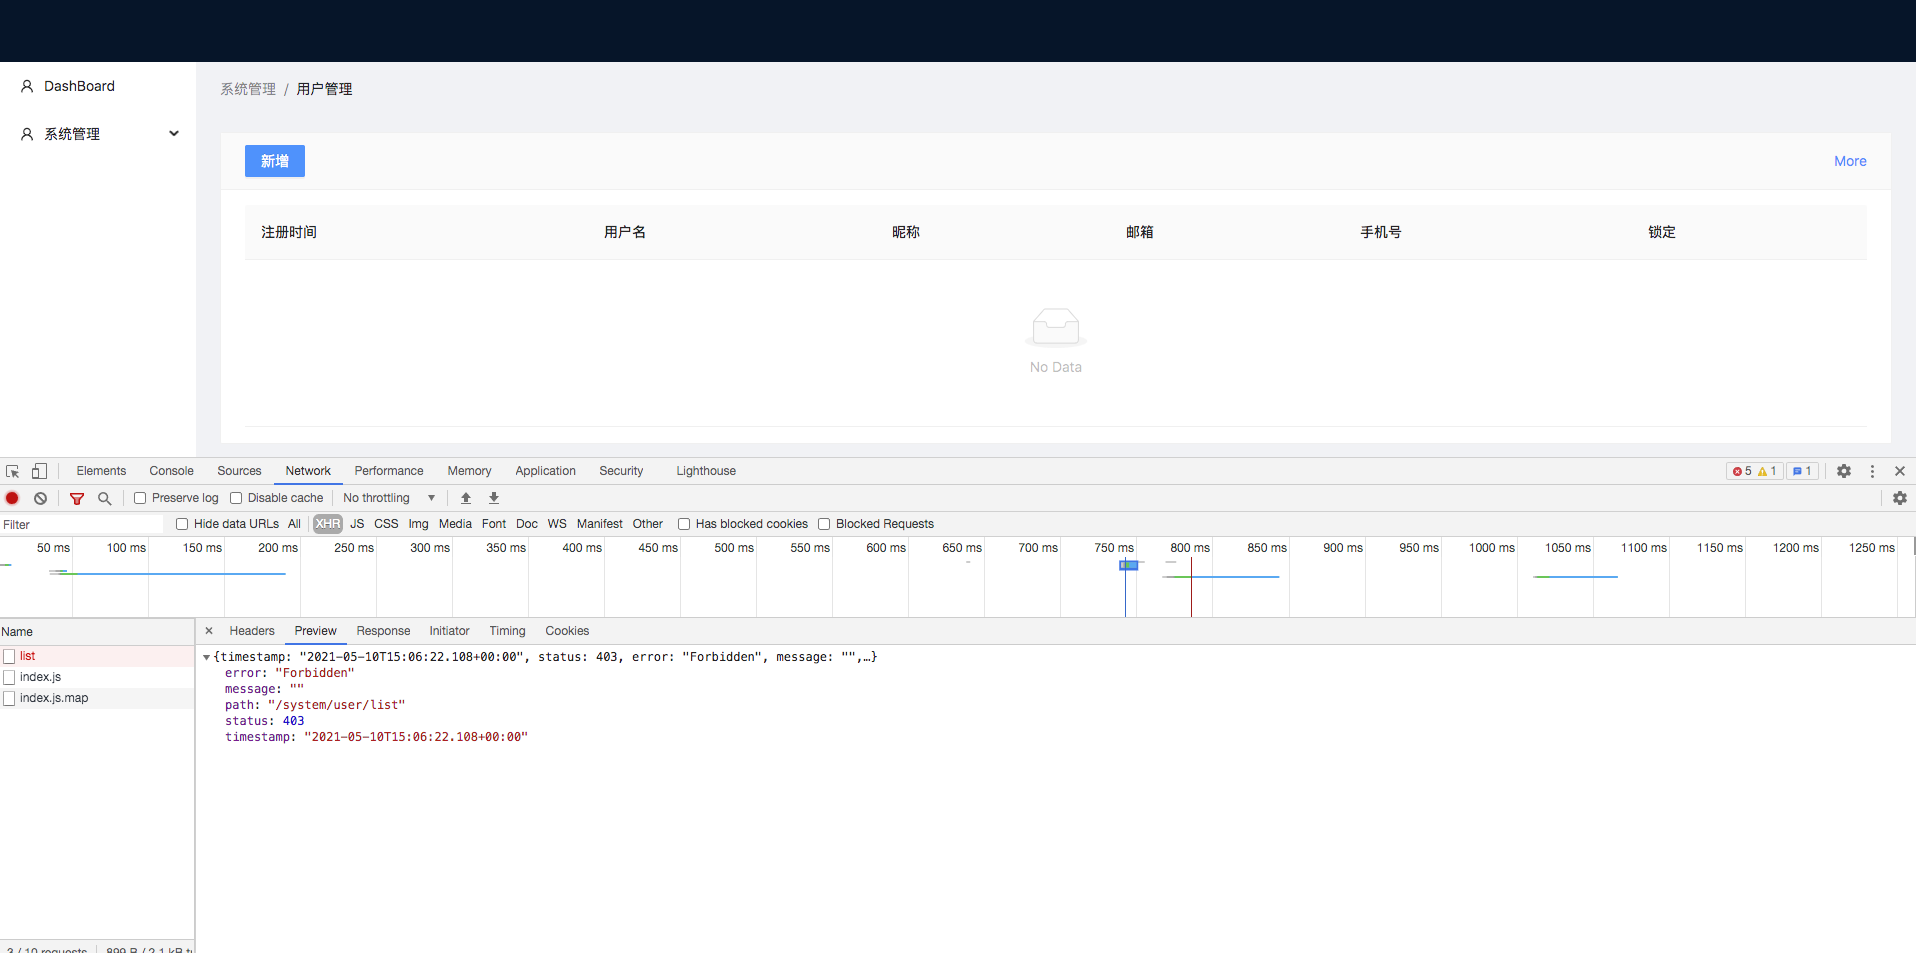Switch to the Sources tab
The width and height of the screenshot is (1916, 953).
click(239, 471)
